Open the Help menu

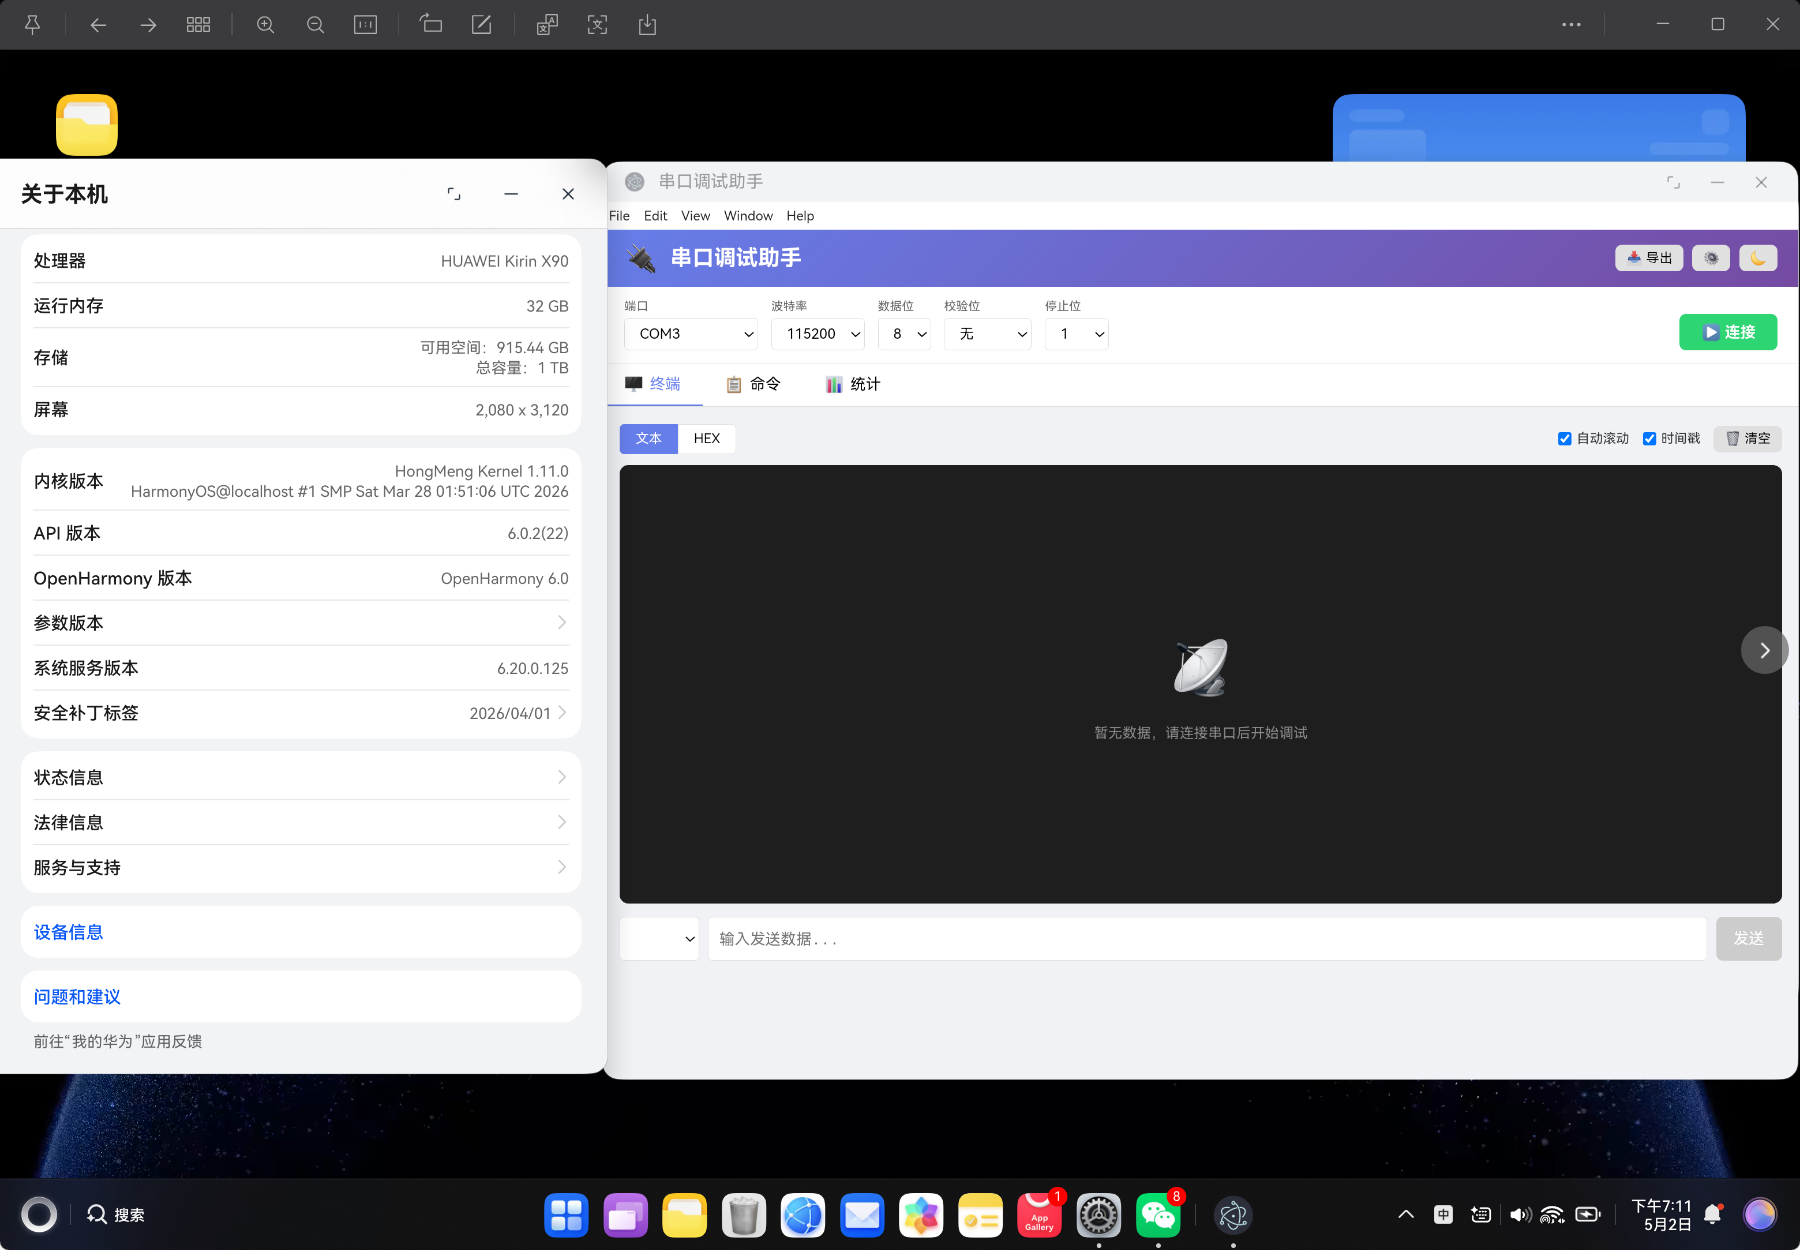[x=800, y=216]
